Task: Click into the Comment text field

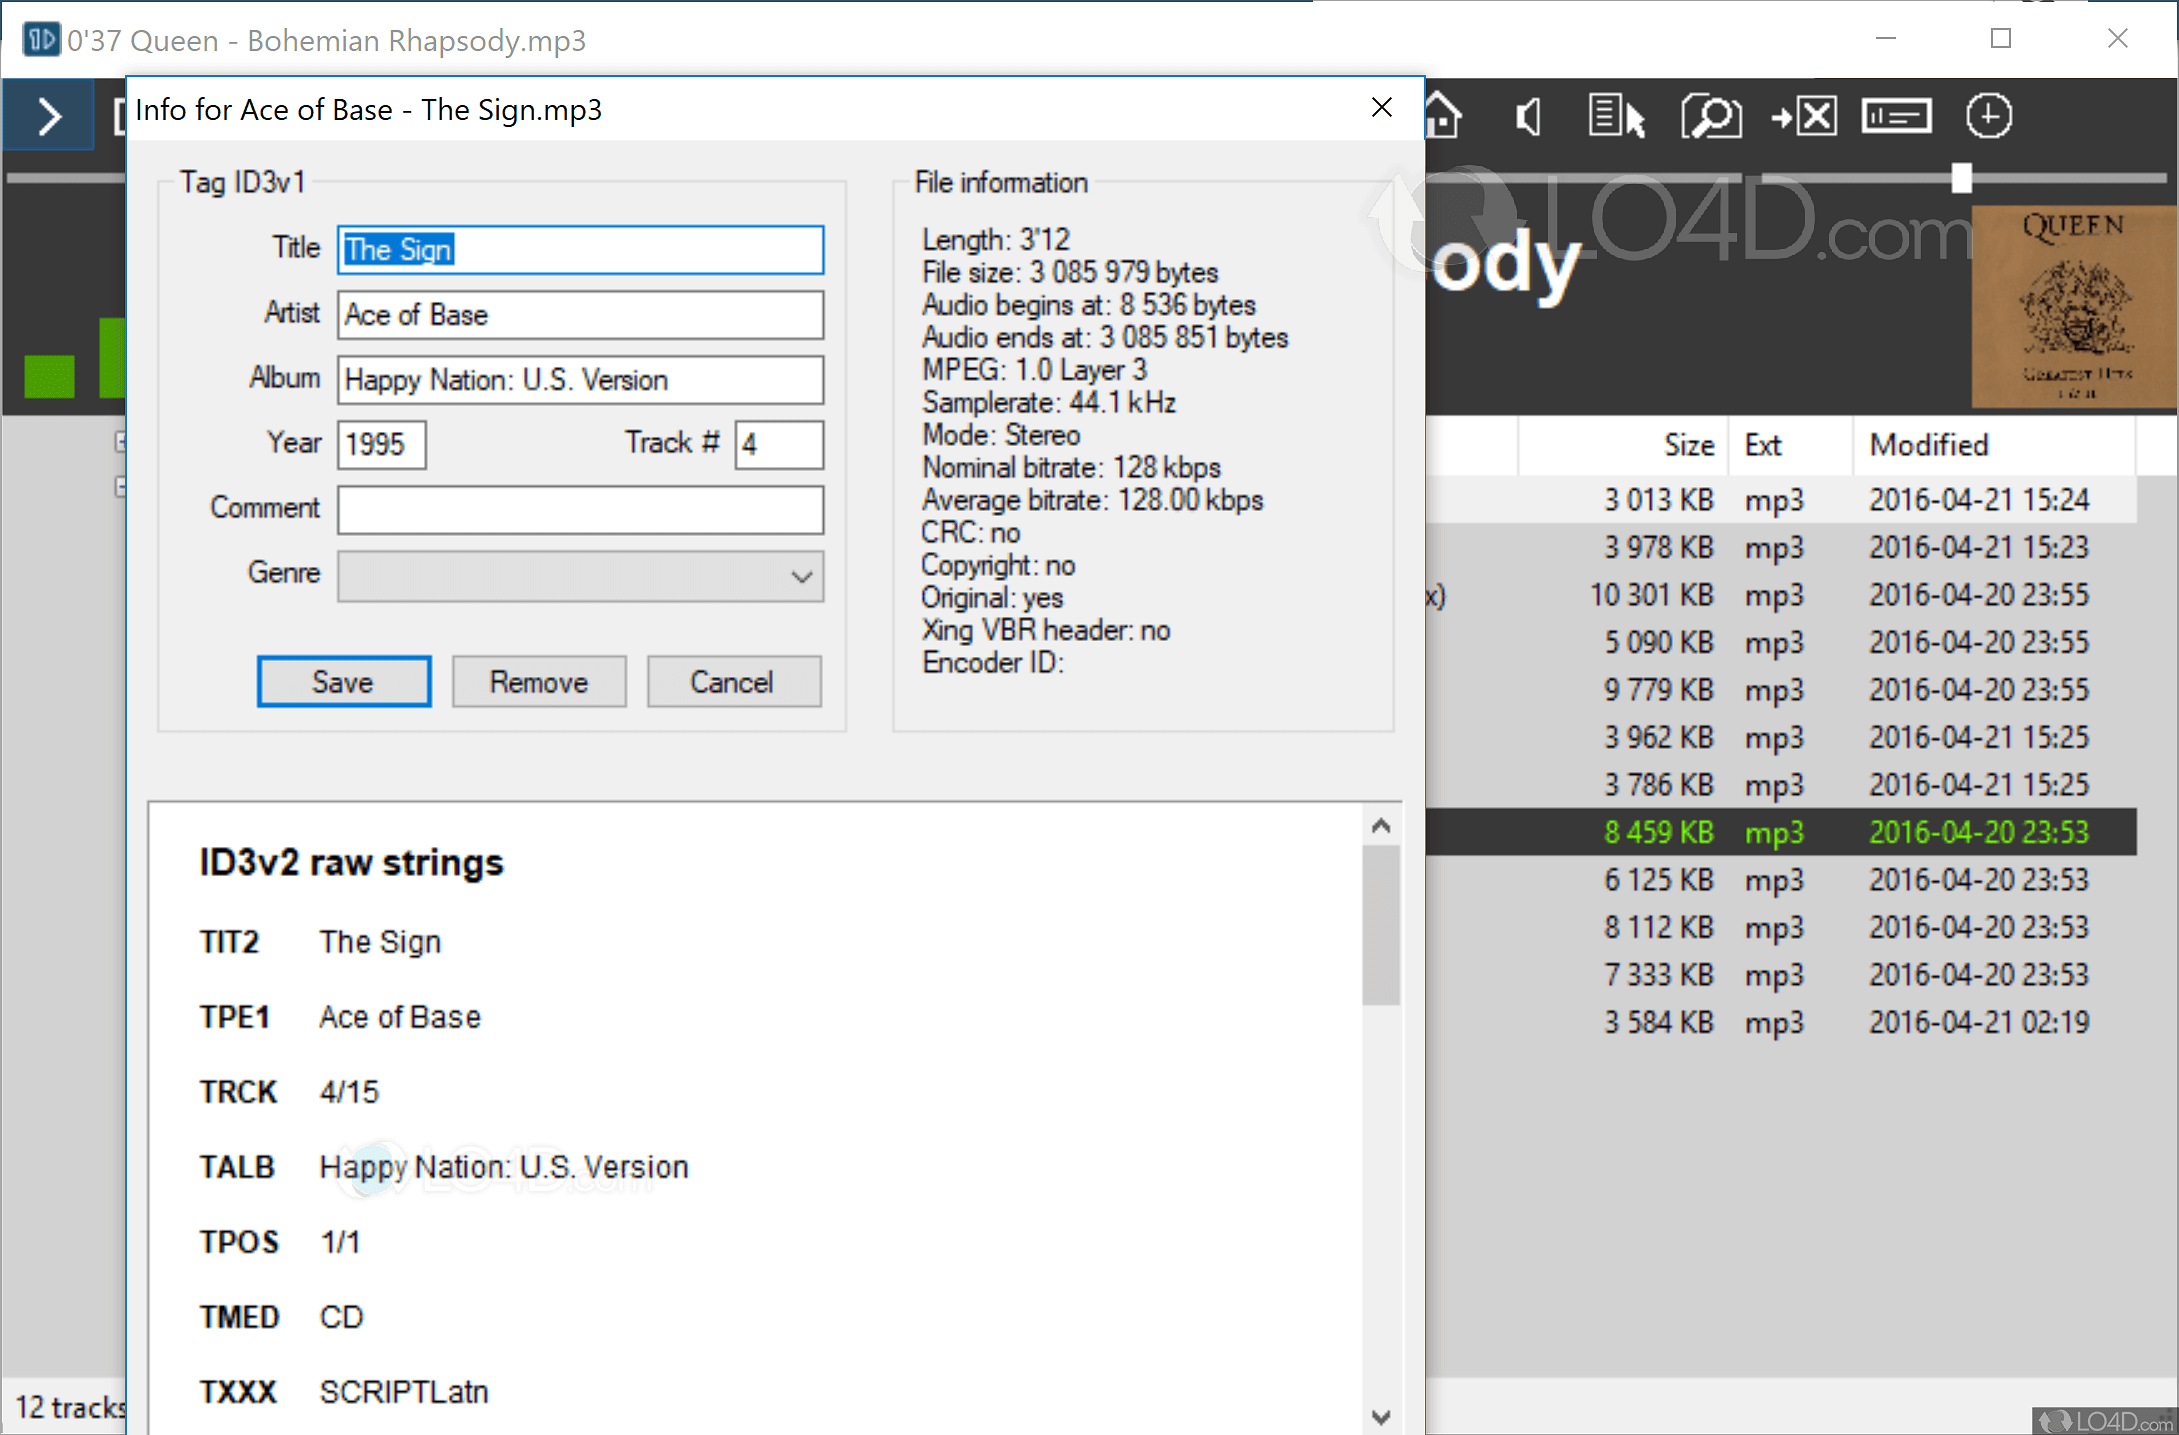Action: [580, 510]
